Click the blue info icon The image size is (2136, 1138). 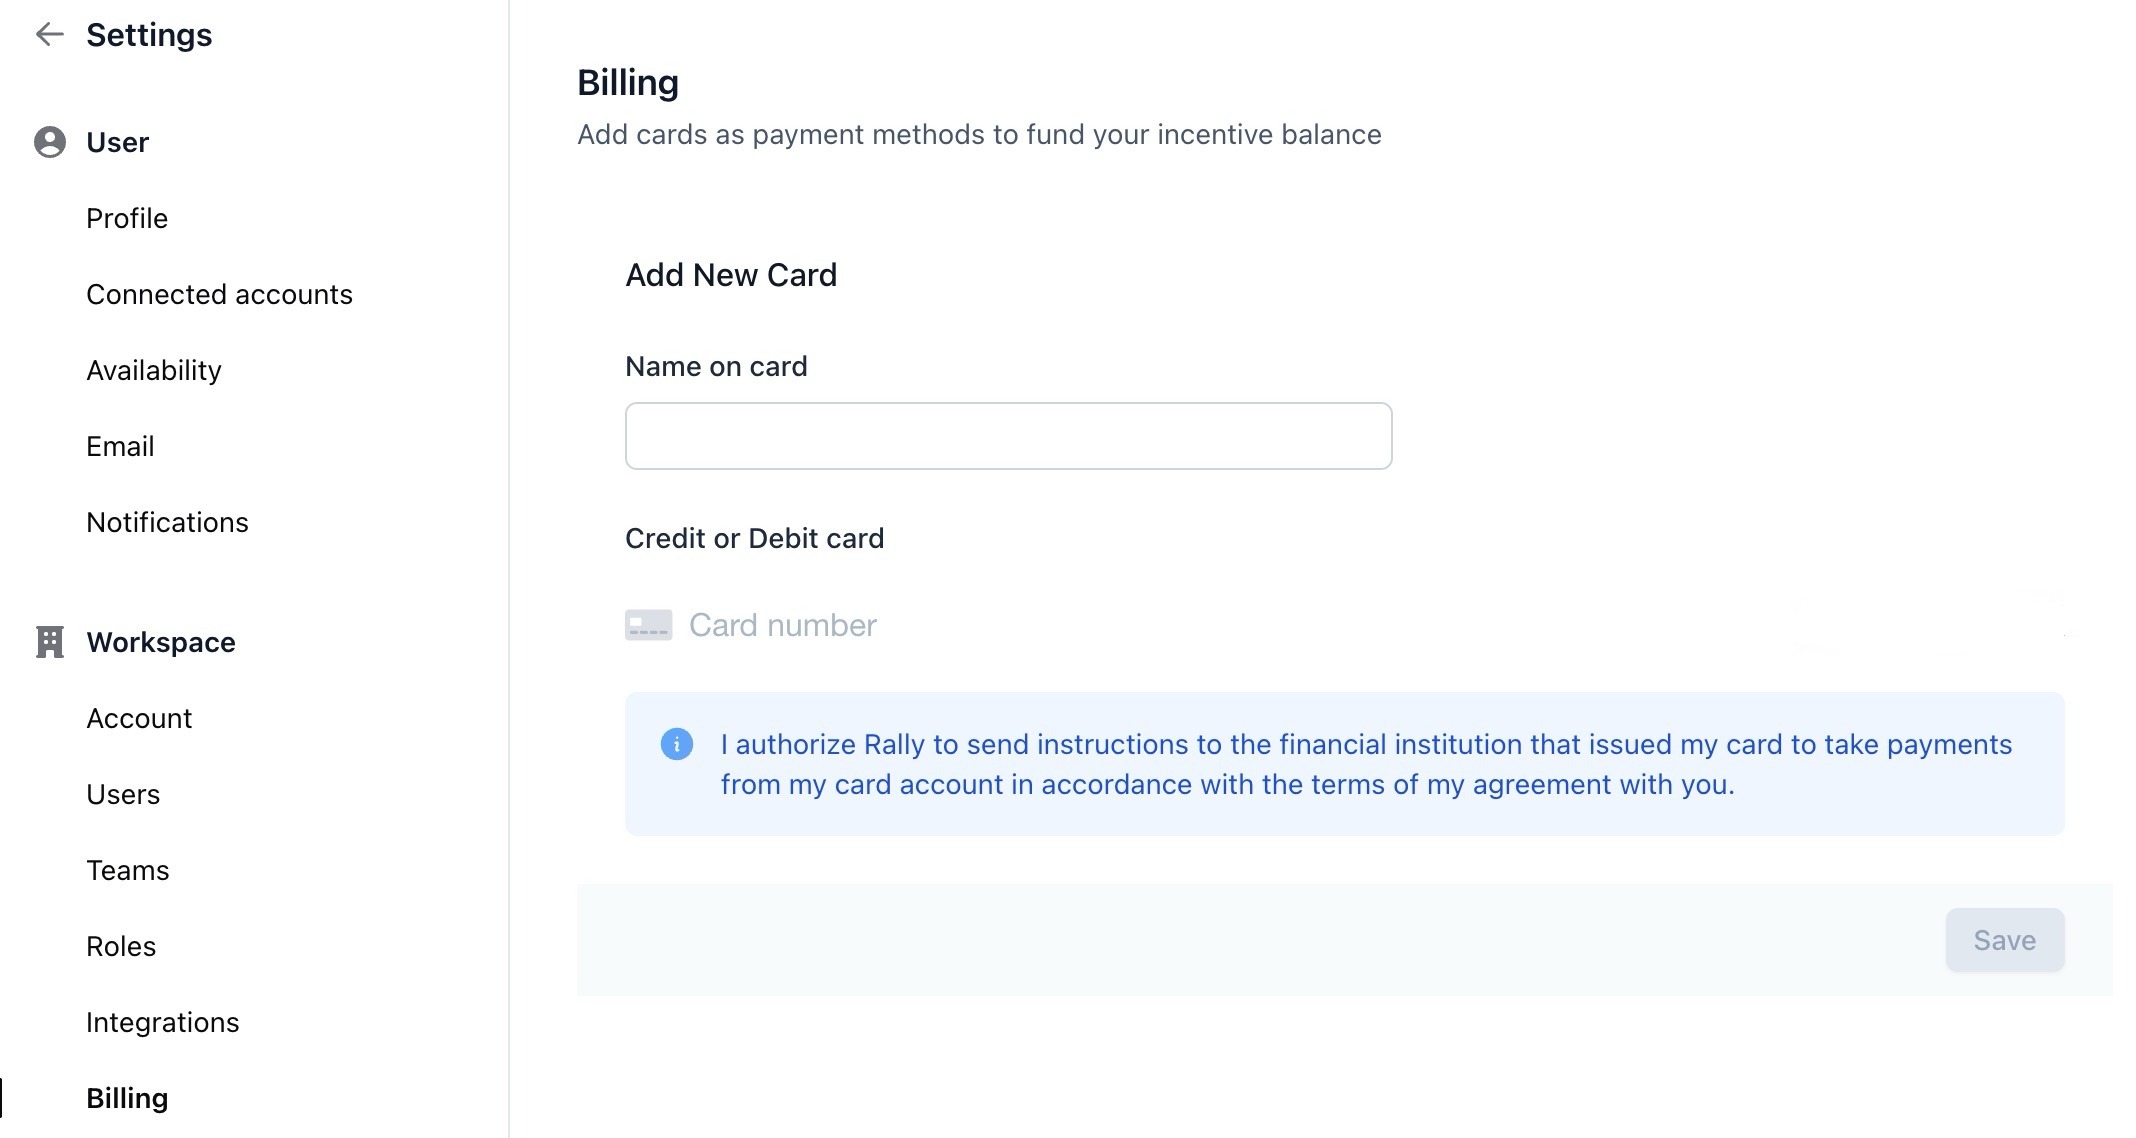677,744
